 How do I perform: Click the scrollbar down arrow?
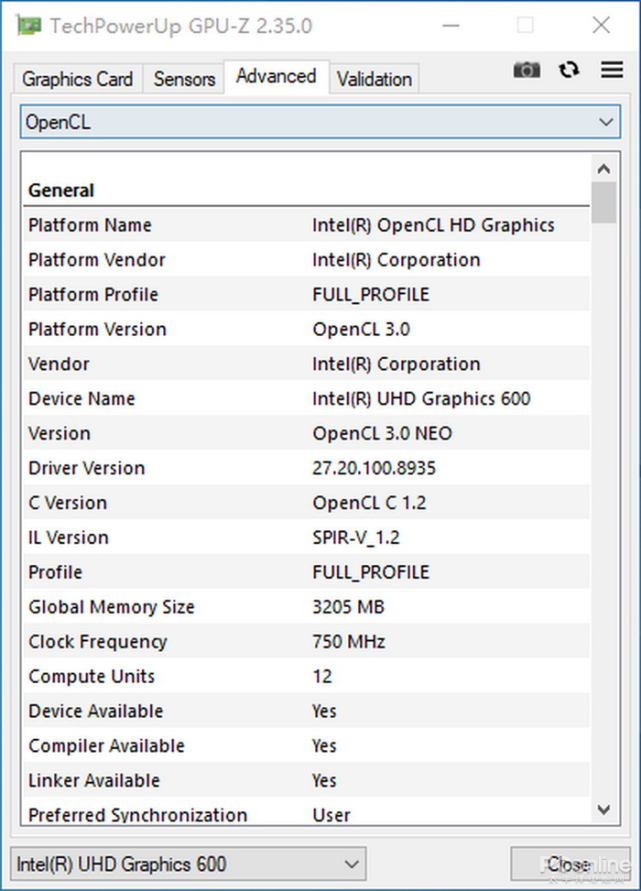pos(603,809)
